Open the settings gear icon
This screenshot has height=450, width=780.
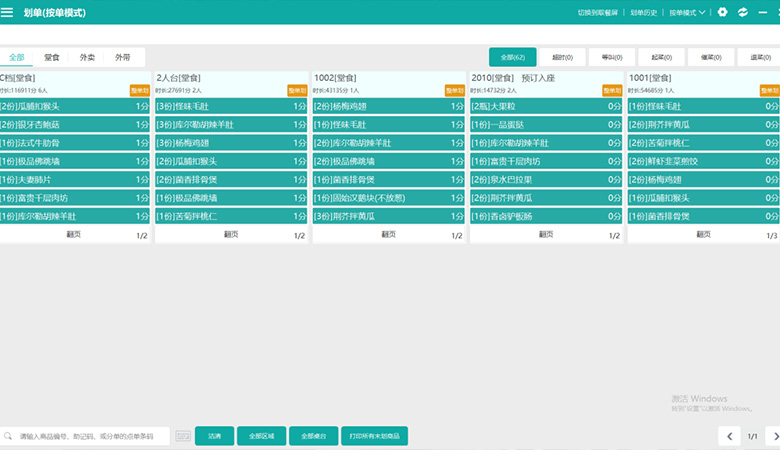coord(723,12)
